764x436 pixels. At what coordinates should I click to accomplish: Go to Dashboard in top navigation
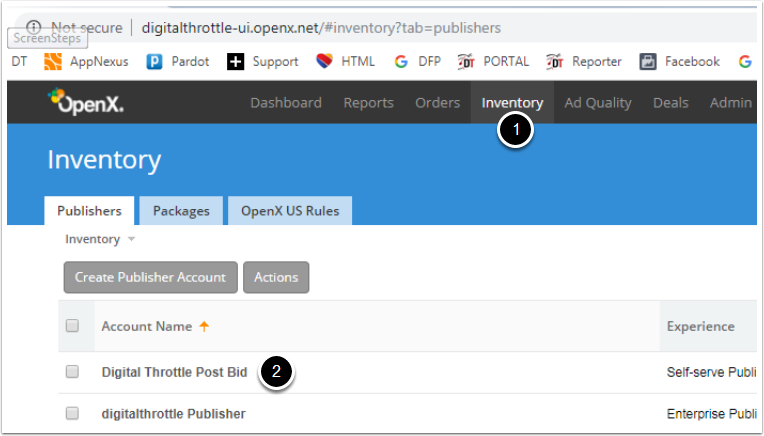coord(286,103)
